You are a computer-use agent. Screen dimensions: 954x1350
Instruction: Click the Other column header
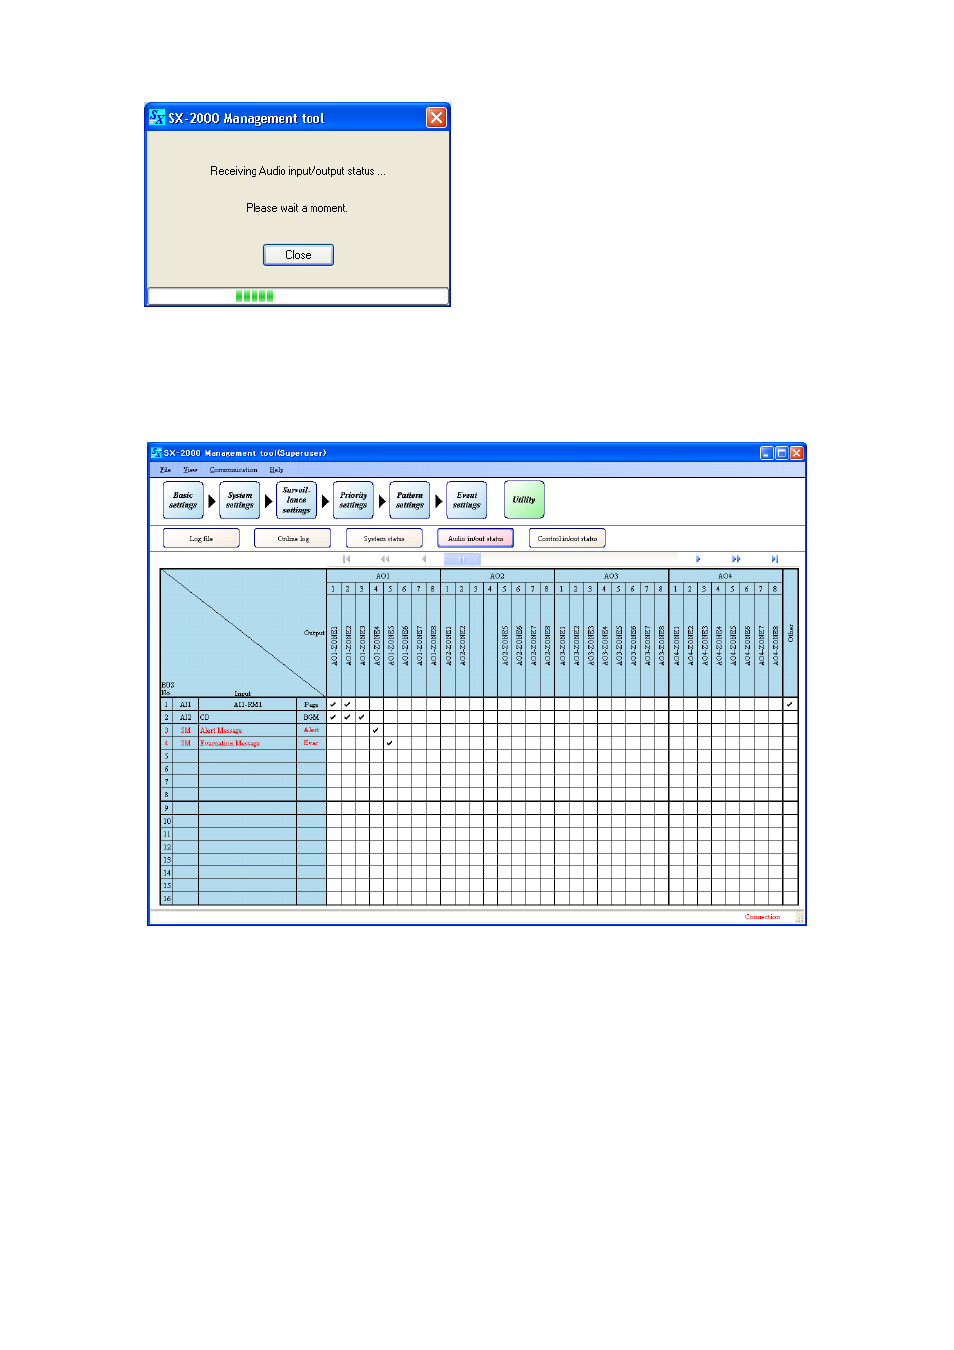pos(790,633)
